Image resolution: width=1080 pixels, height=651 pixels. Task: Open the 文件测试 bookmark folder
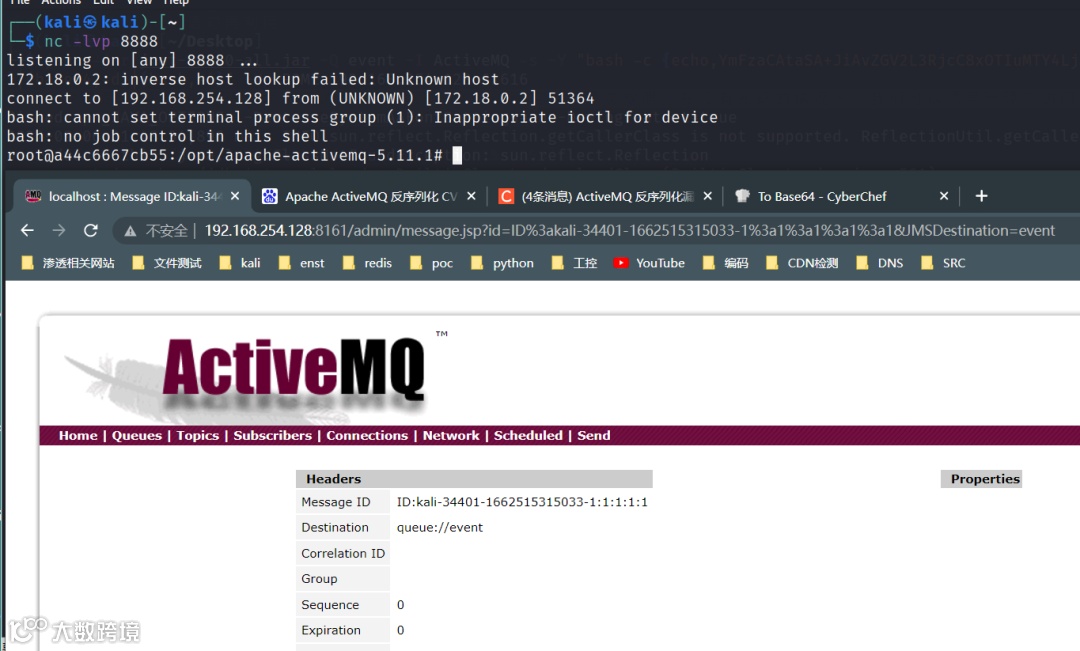click(167, 263)
